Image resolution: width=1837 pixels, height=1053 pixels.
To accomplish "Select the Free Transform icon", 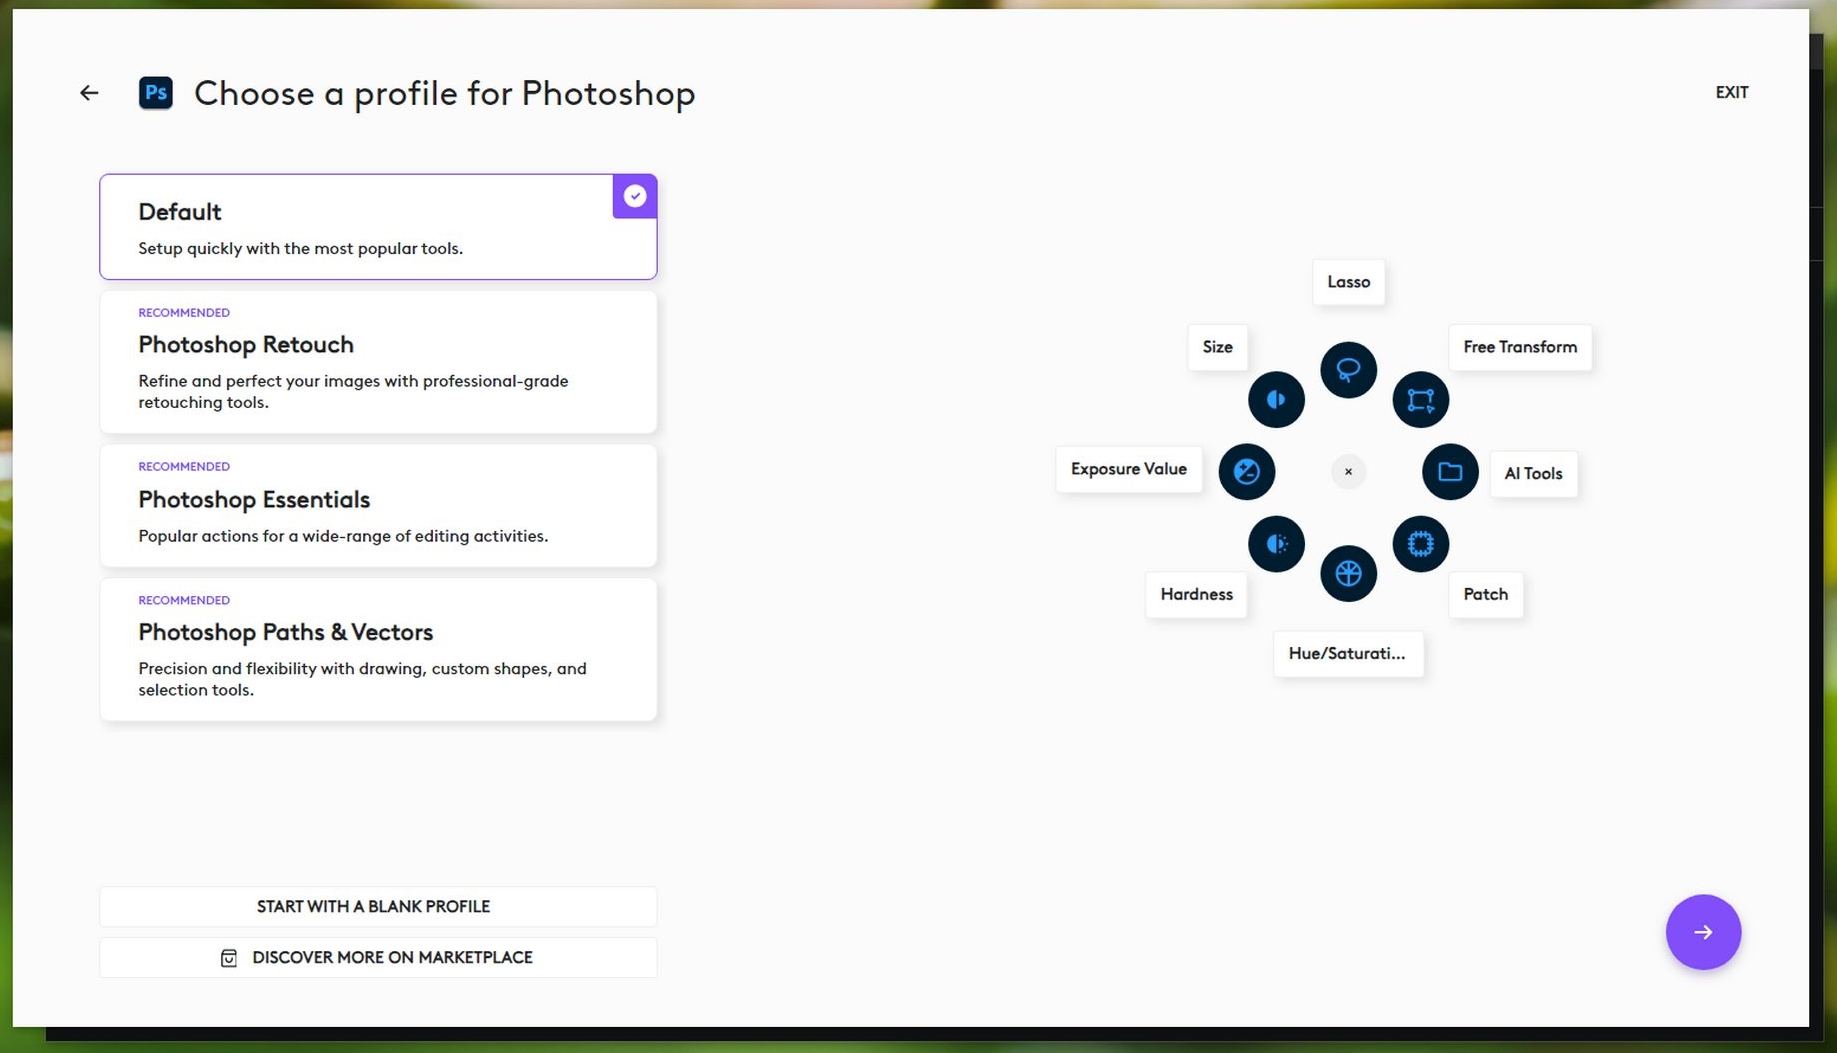I will tap(1420, 400).
